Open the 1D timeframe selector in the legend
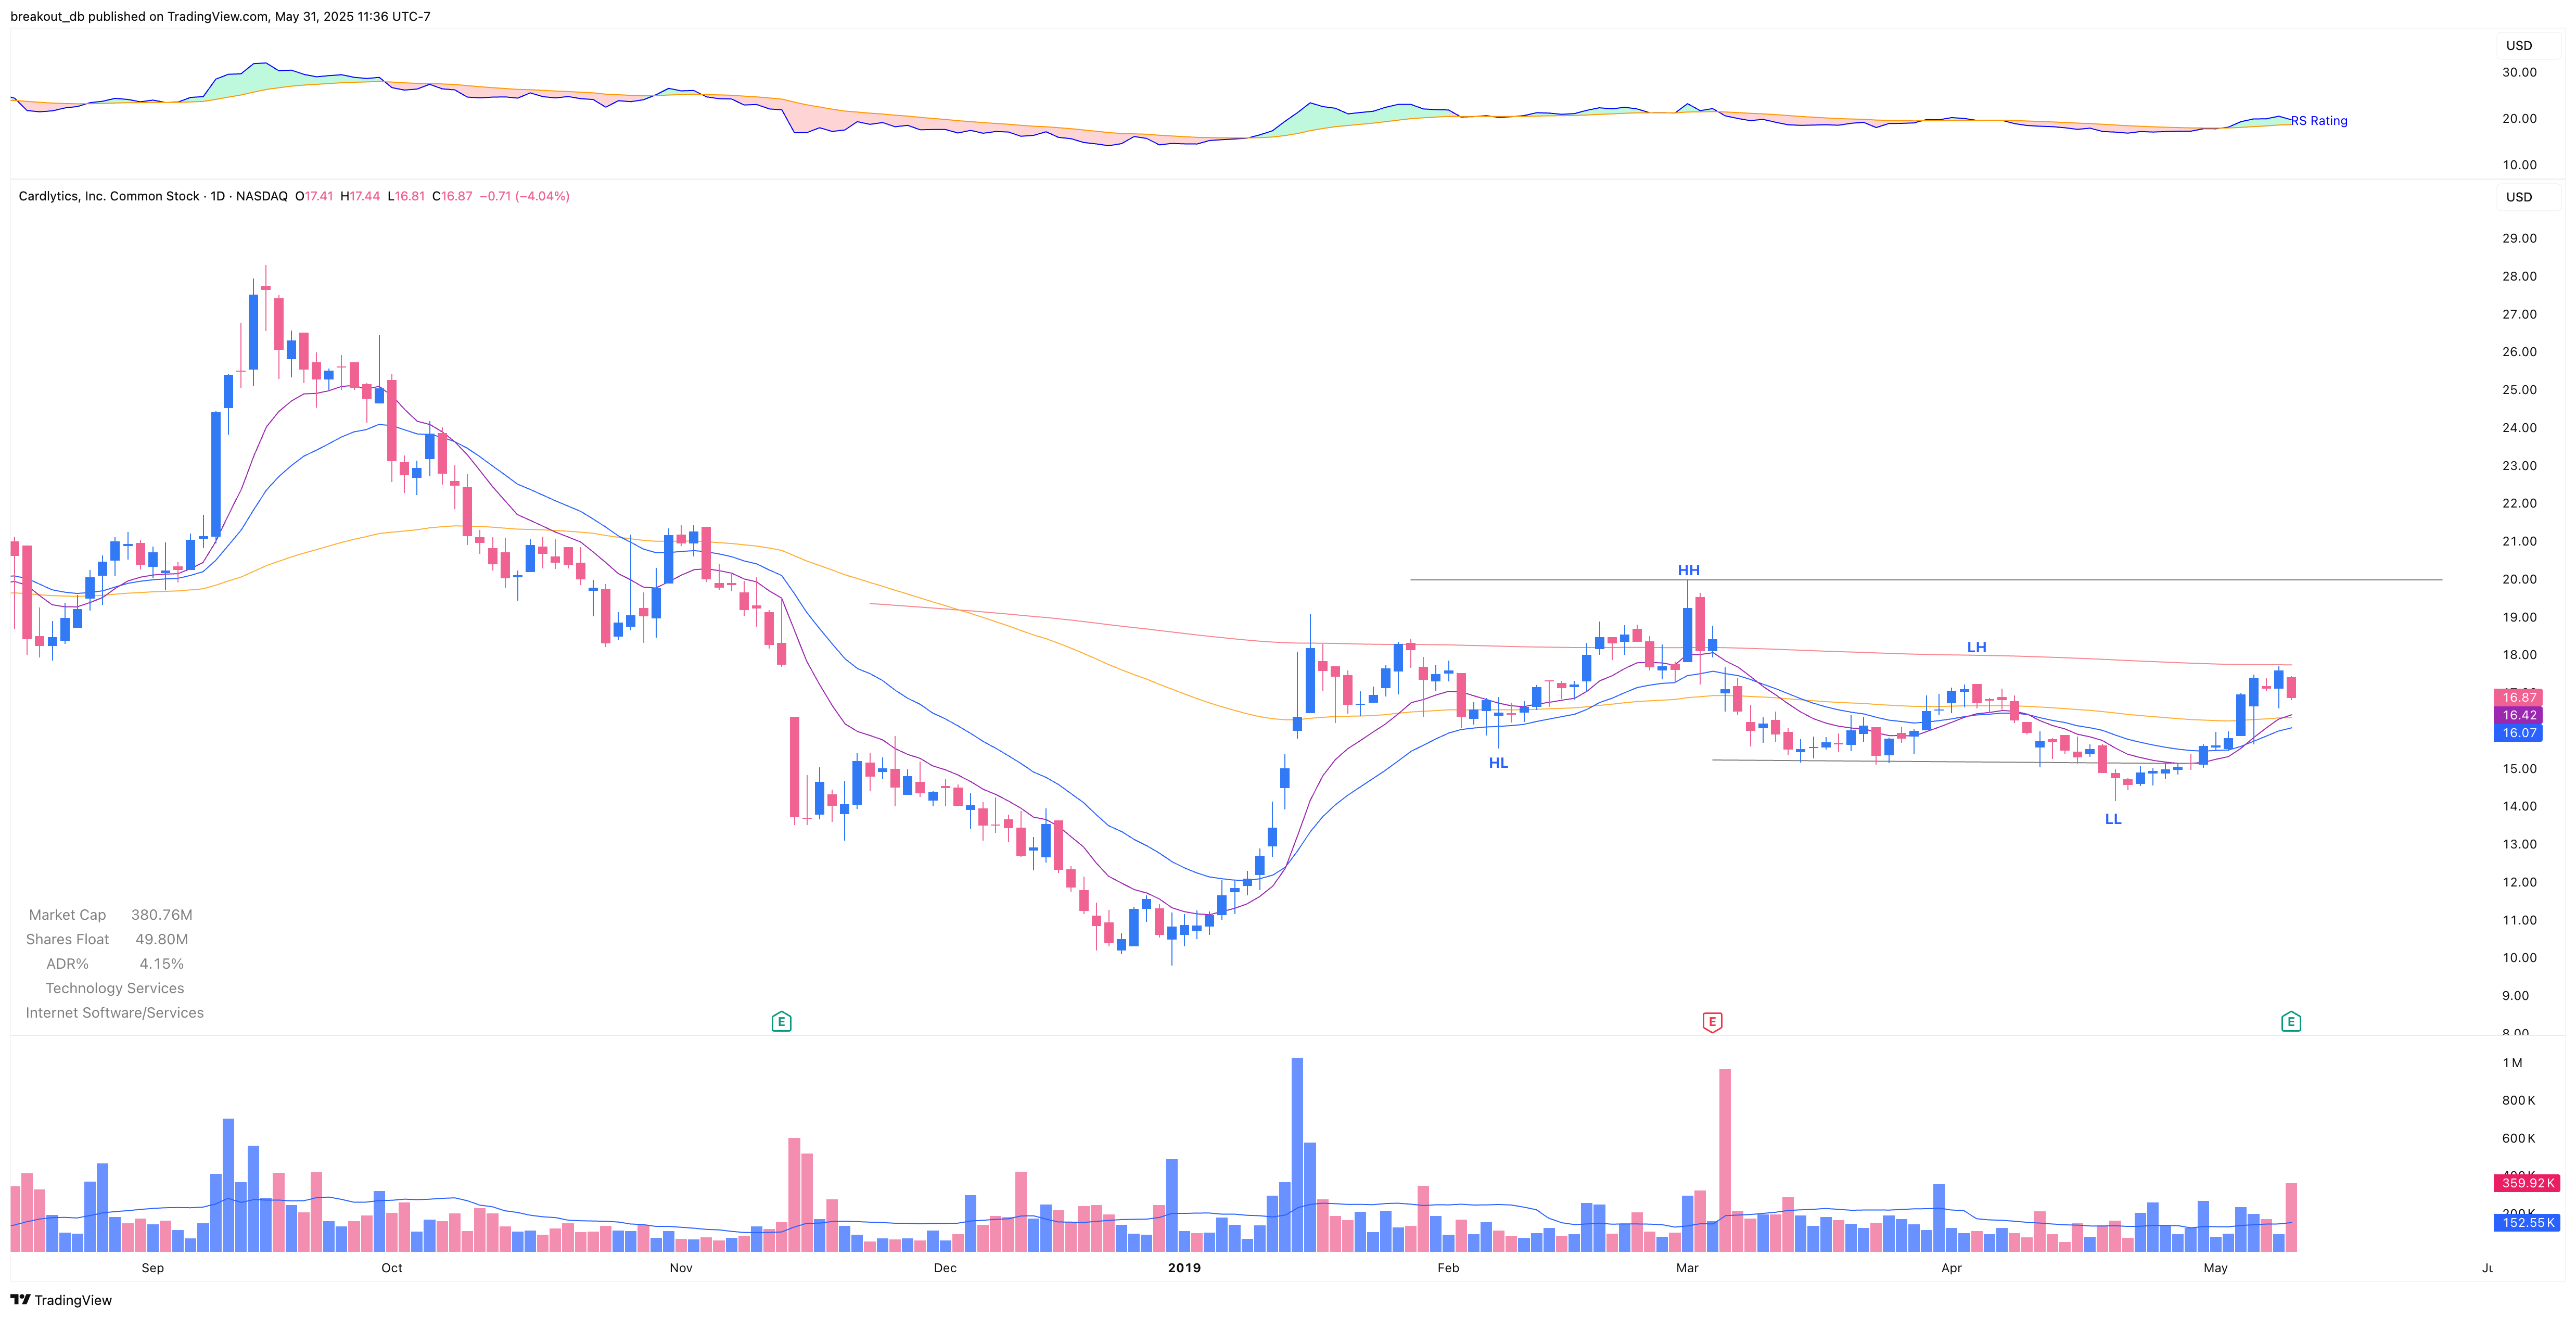 218,196
